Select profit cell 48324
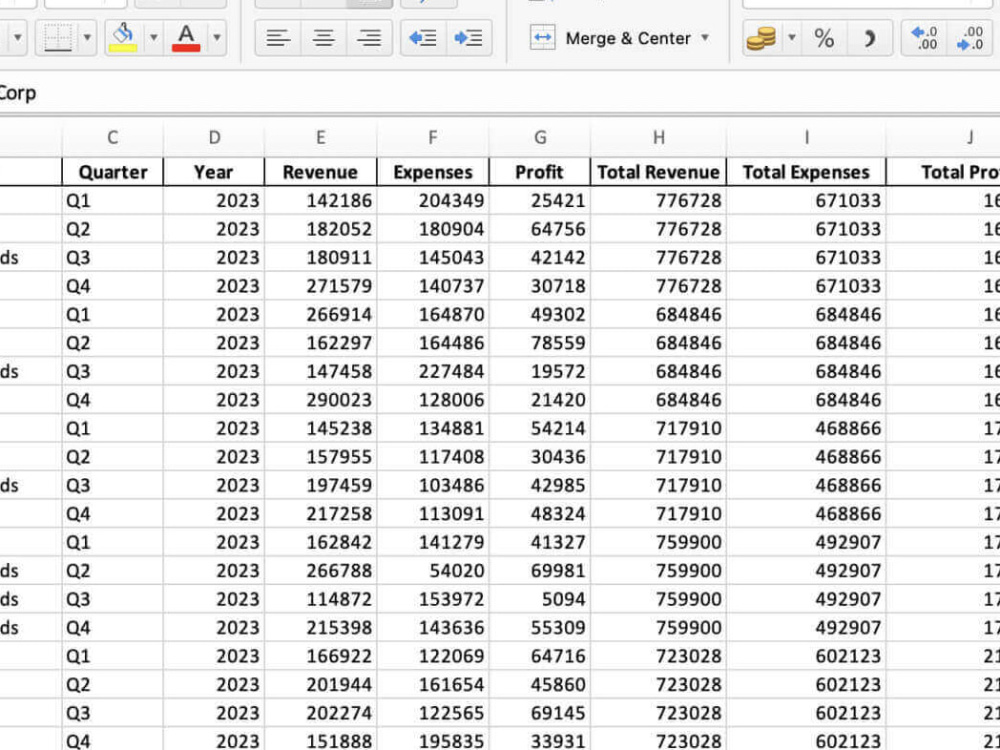1000x750 pixels. 540,513
